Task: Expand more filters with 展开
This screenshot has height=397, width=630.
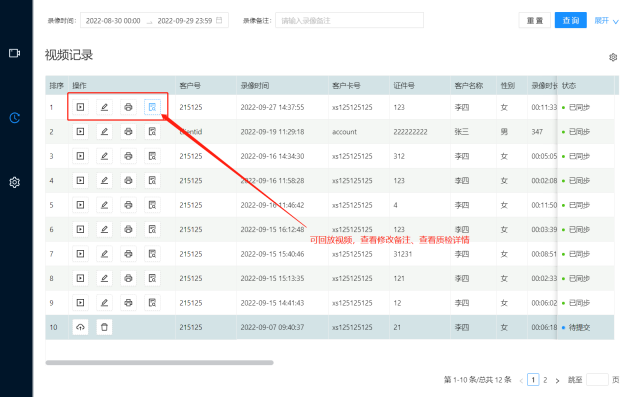Action: (x=606, y=20)
